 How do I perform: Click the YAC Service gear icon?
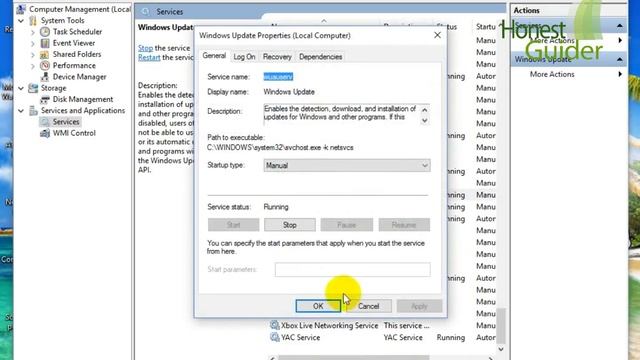coord(275,337)
